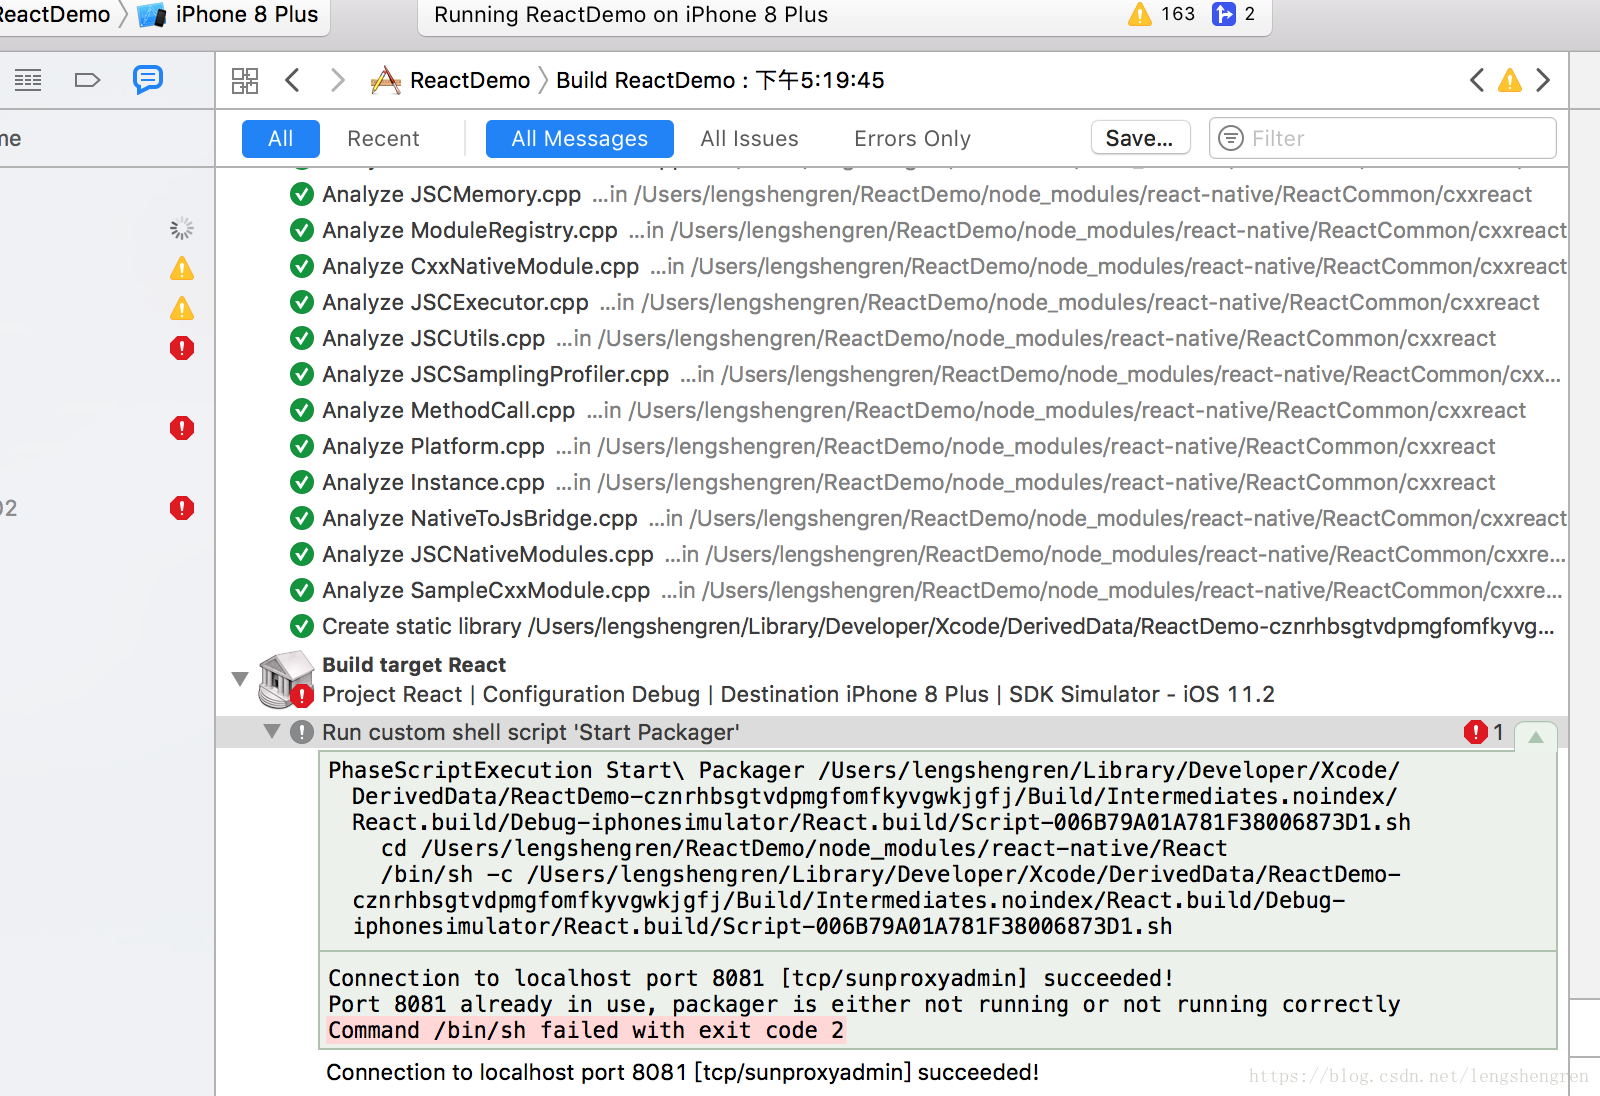Select the Analyze Platform.cpp row
The image size is (1600, 1096).
point(892,446)
